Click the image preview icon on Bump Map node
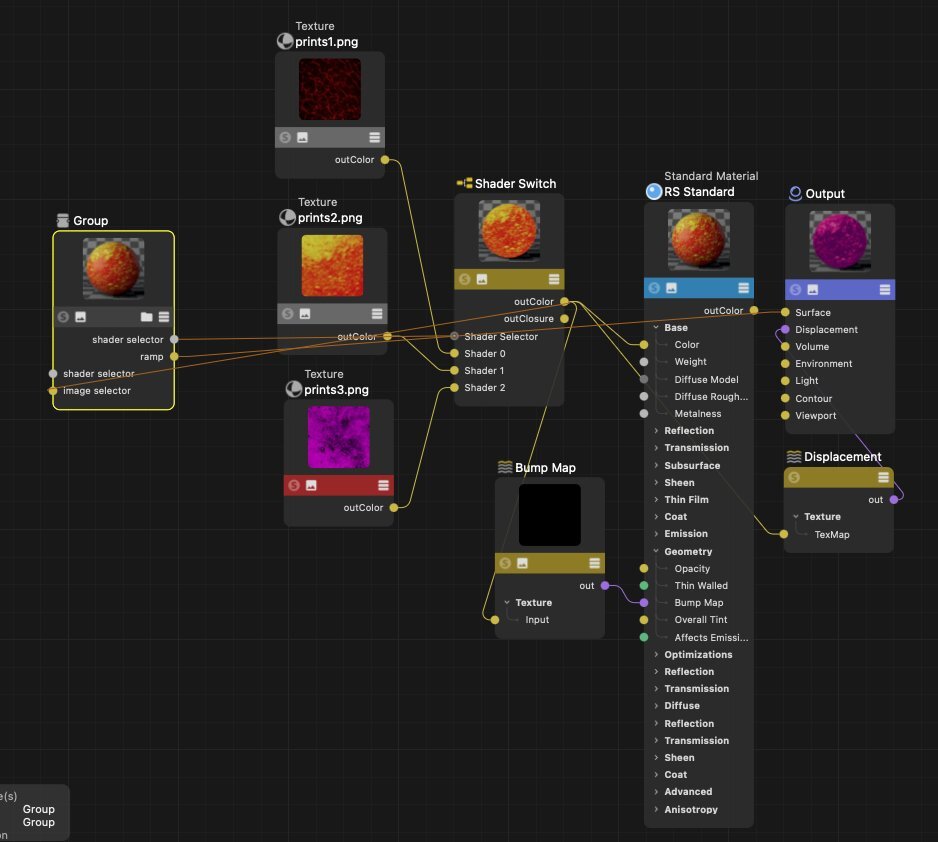 pos(522,563)
